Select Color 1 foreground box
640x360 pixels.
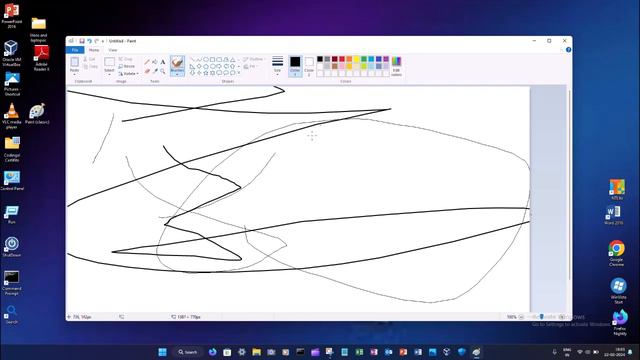(295, 66)
